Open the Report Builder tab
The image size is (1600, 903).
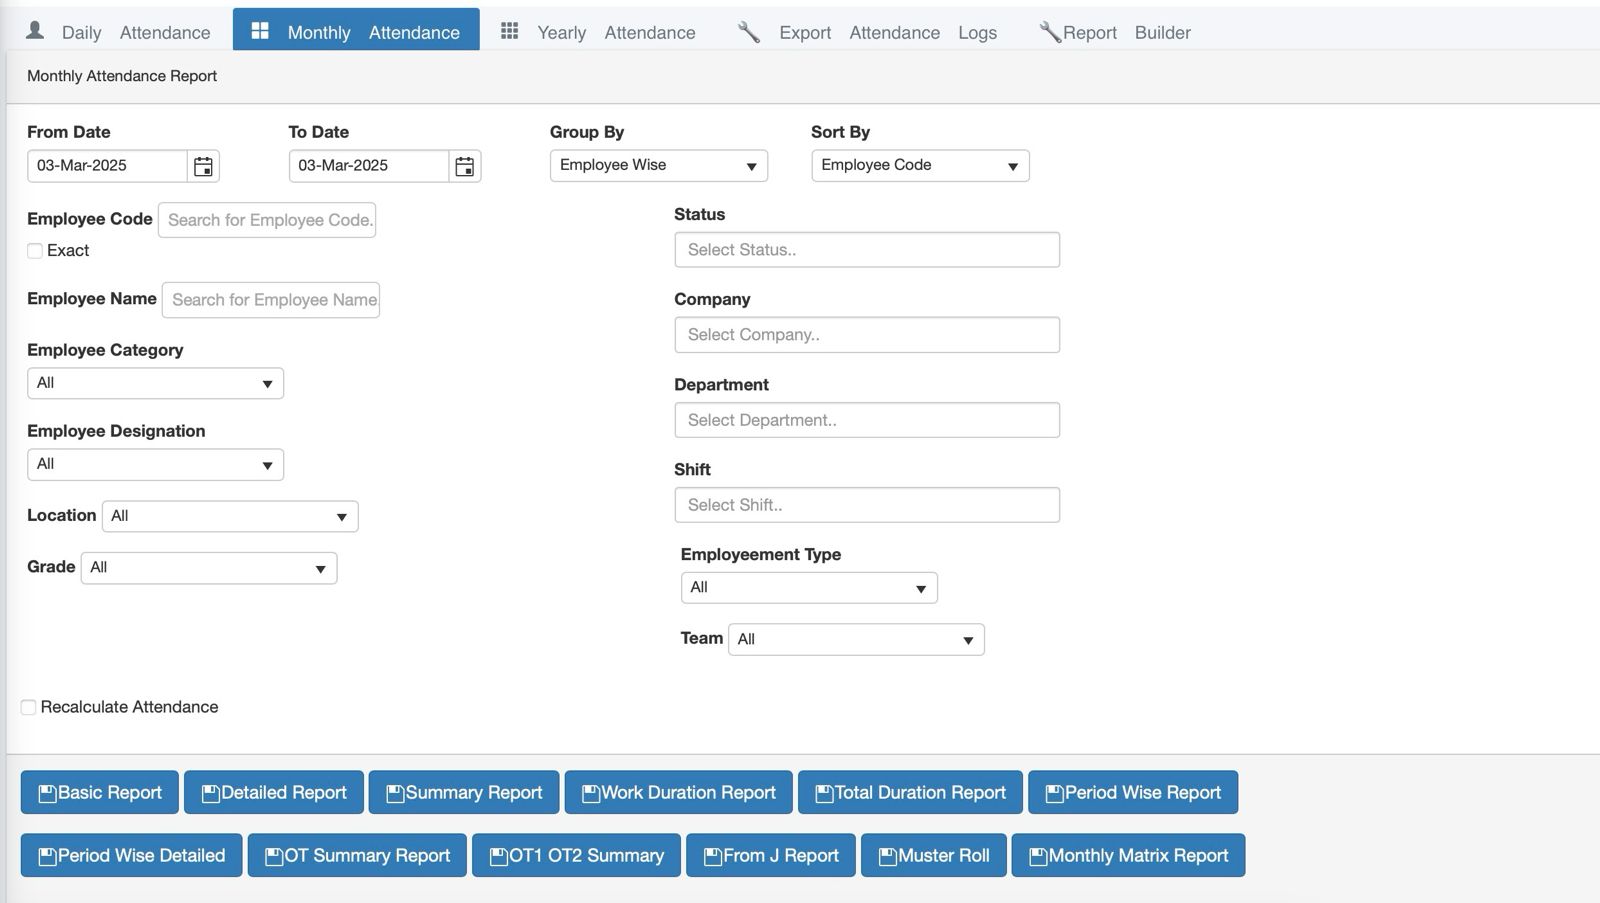(x=1115, y=32)
